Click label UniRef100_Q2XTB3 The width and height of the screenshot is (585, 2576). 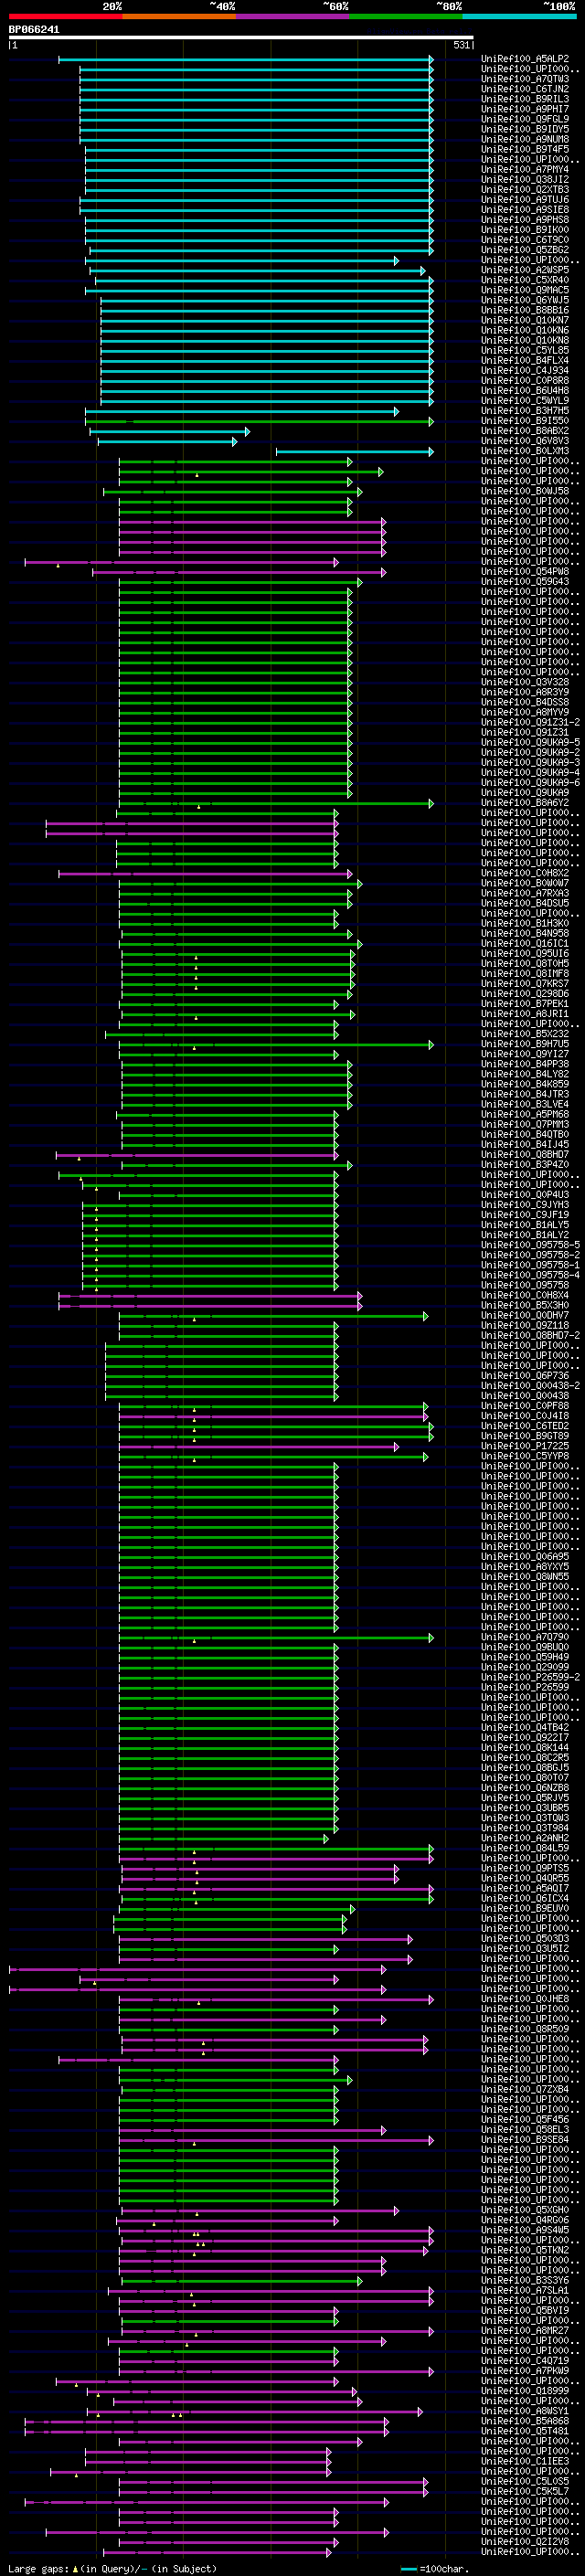coord(525,190)
